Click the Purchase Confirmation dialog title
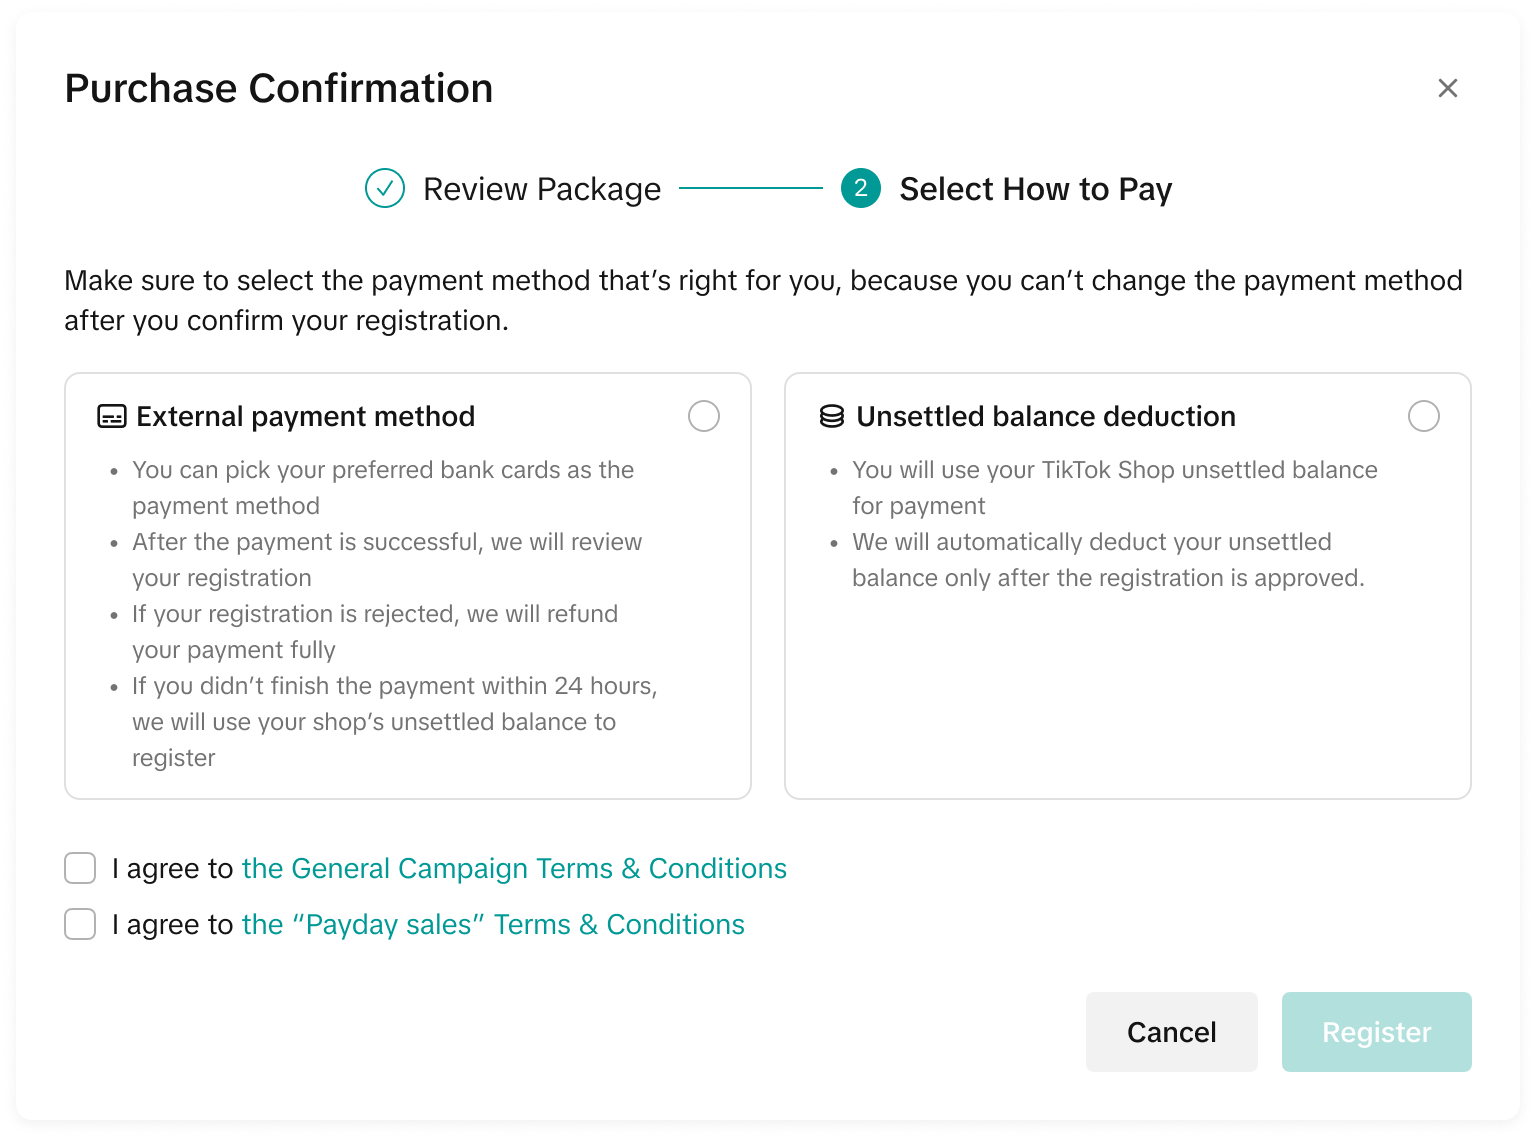The height and width of the screenshot is (1140, 1536). click(x=279, y=88)
